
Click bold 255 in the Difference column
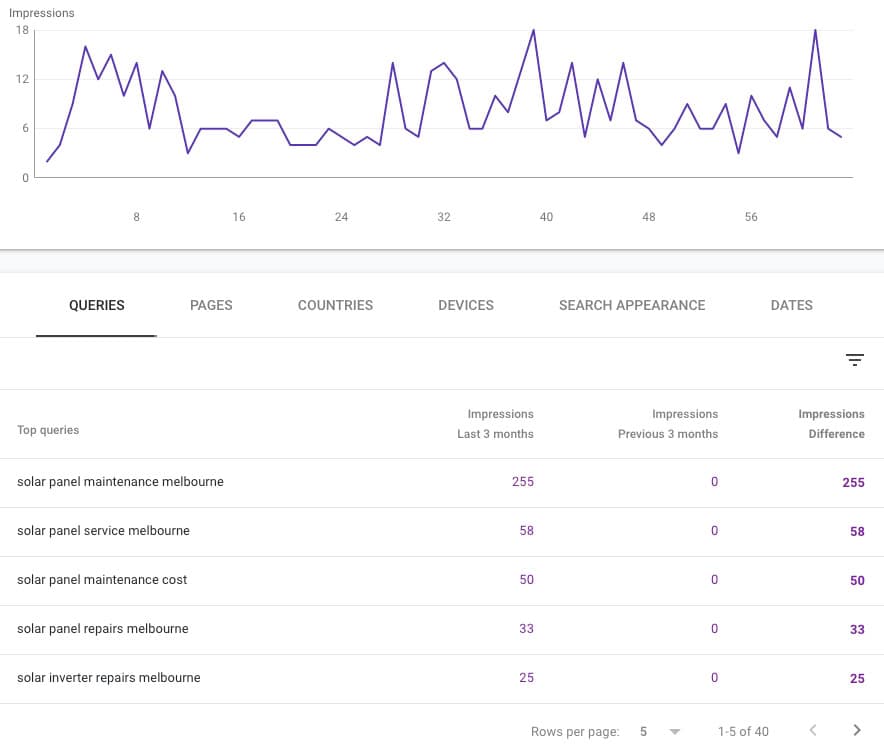pyautogui.click(x=854, y=483)
